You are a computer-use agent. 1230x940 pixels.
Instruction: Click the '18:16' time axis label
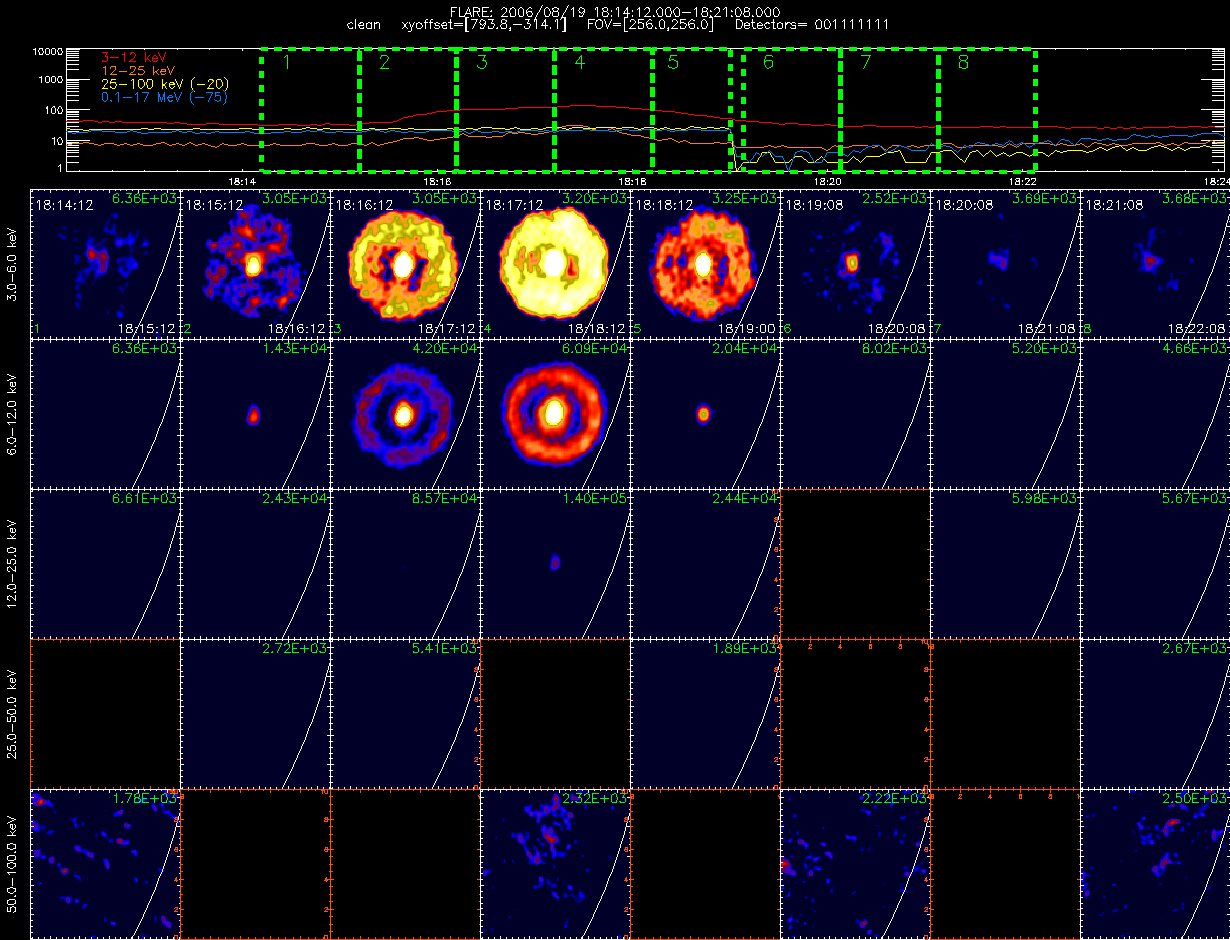pyautogui.click(x=438, y=182)
